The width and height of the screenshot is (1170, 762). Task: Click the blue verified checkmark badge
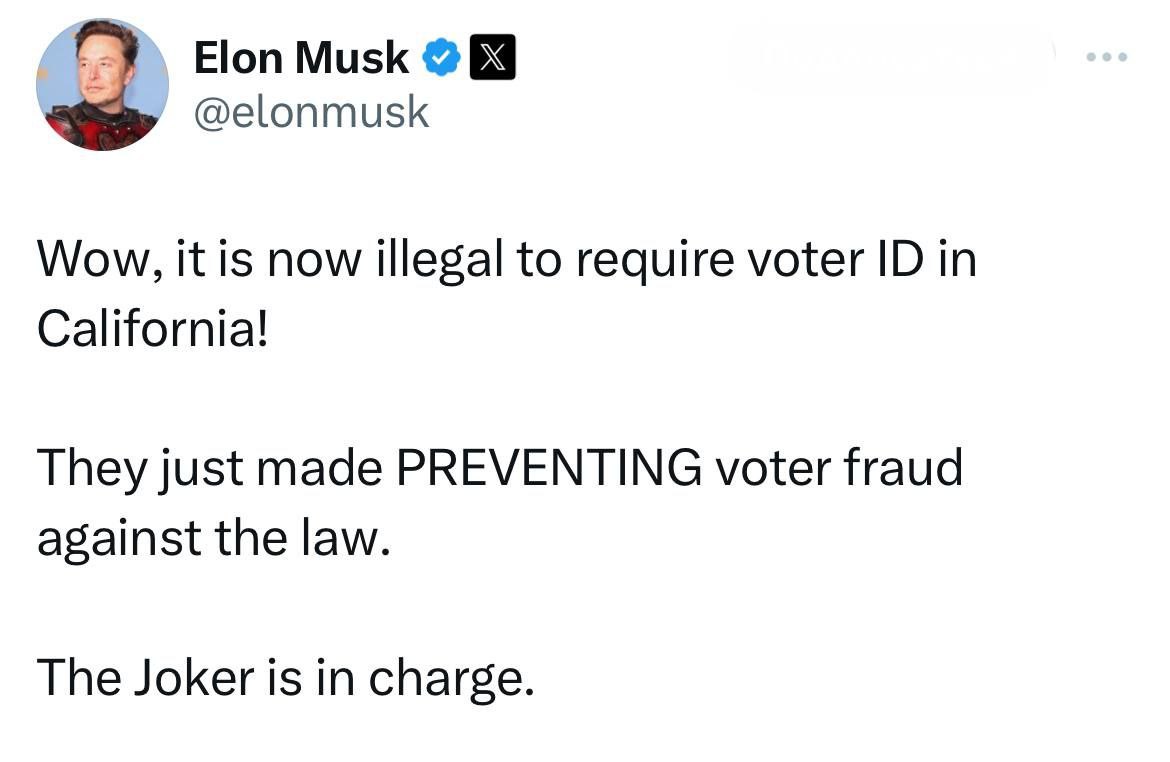click(439, 59)
